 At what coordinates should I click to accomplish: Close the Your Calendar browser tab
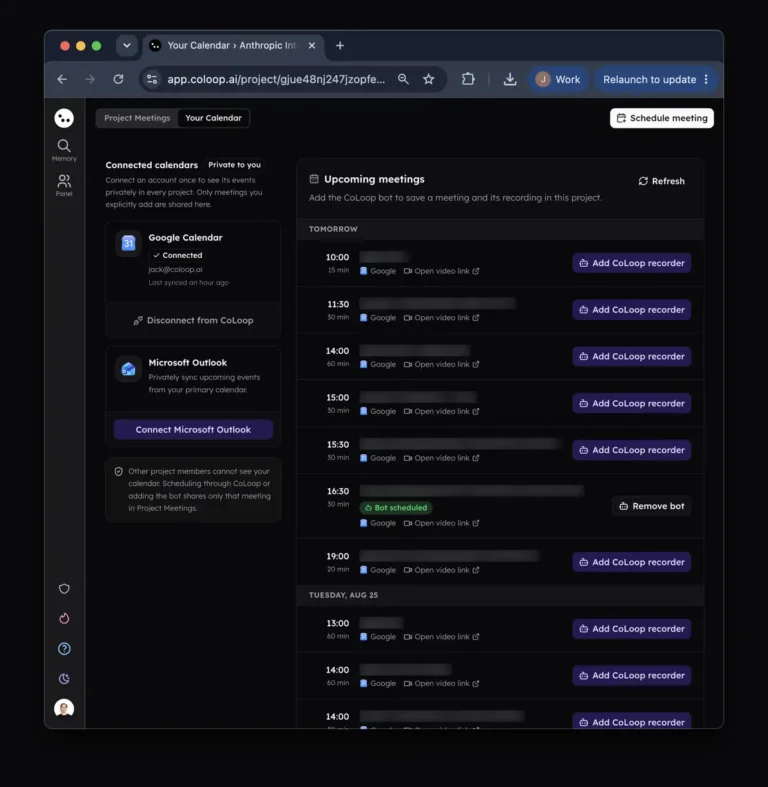(x=312, y=46)
